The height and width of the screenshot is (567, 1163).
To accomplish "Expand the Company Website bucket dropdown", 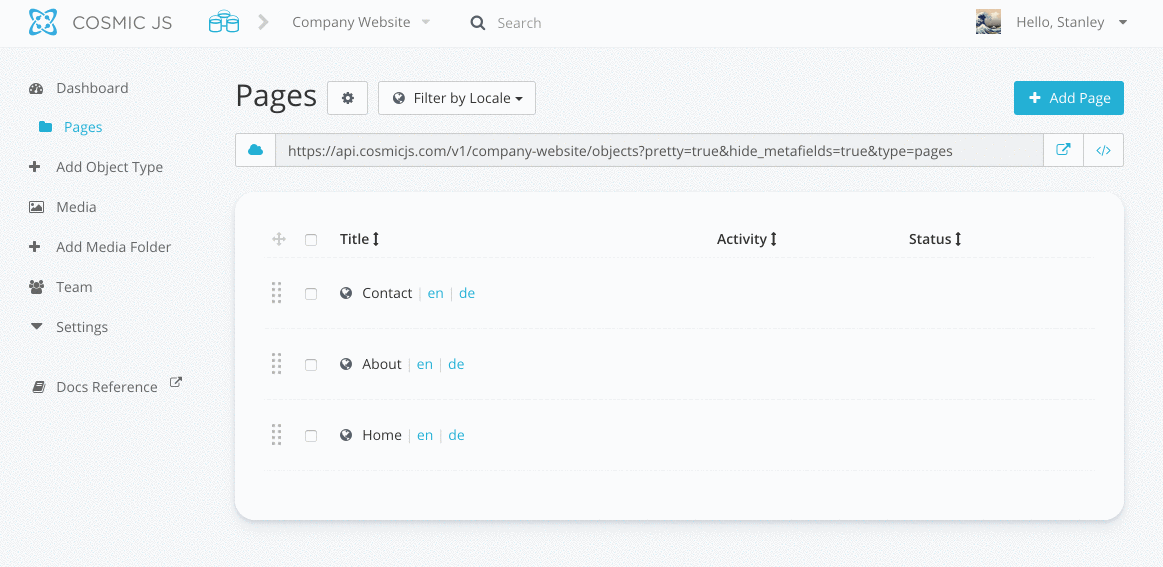I will (x=361, y=22).
